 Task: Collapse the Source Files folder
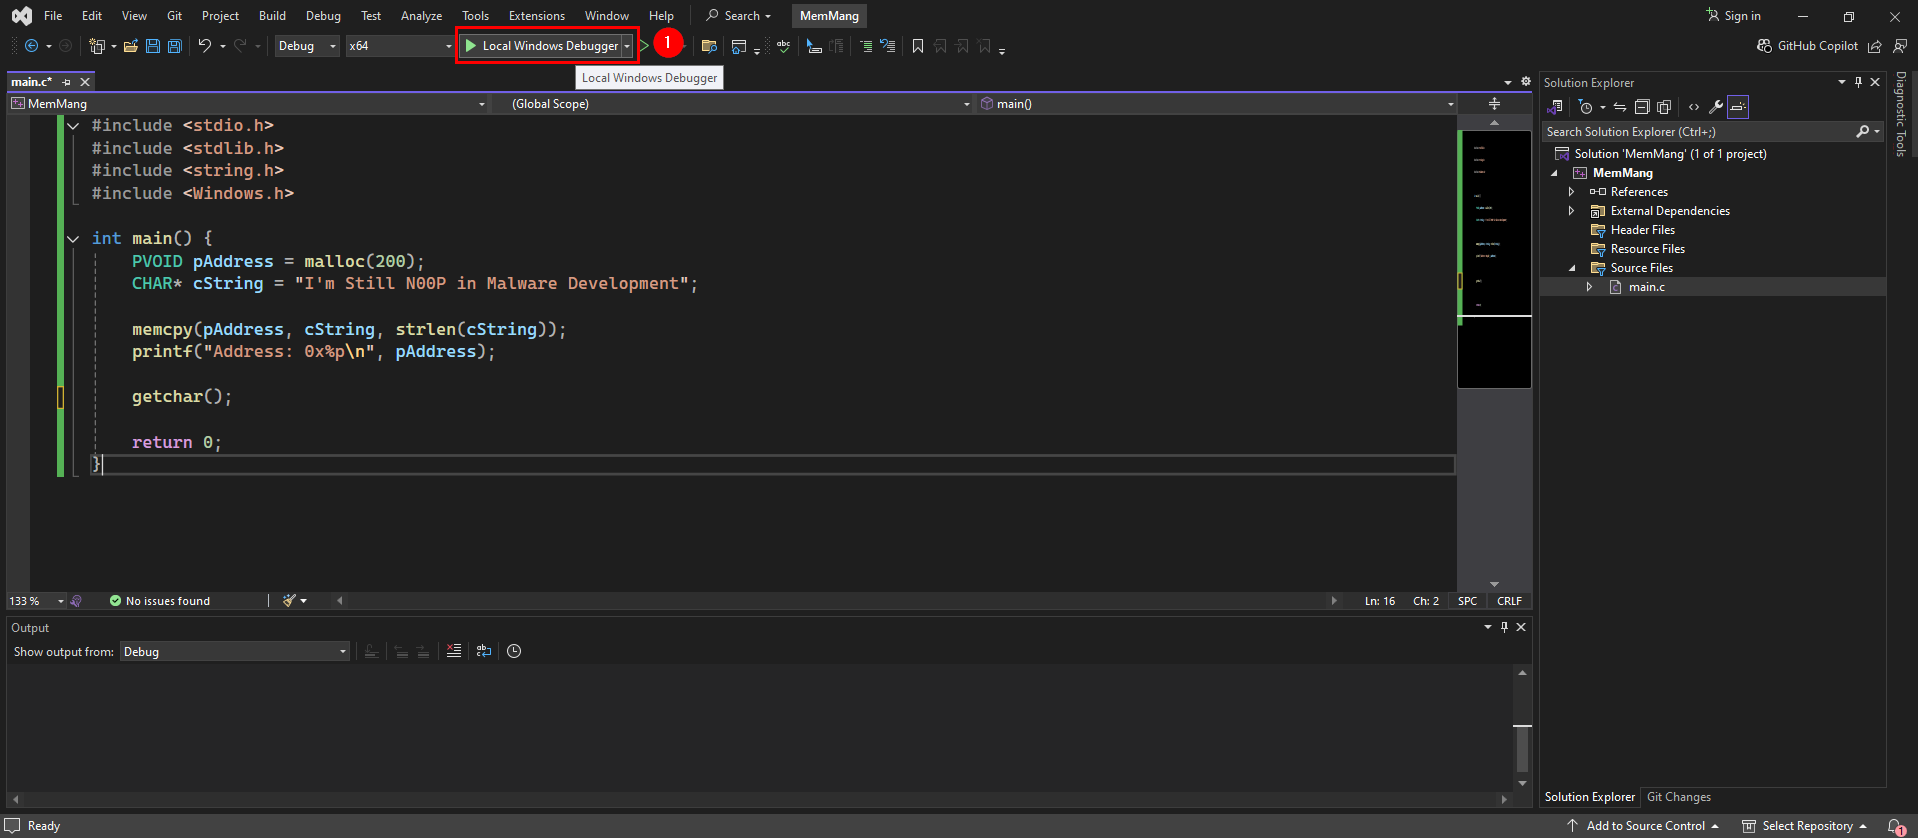pyautogui.click(x=1571, y=268)
